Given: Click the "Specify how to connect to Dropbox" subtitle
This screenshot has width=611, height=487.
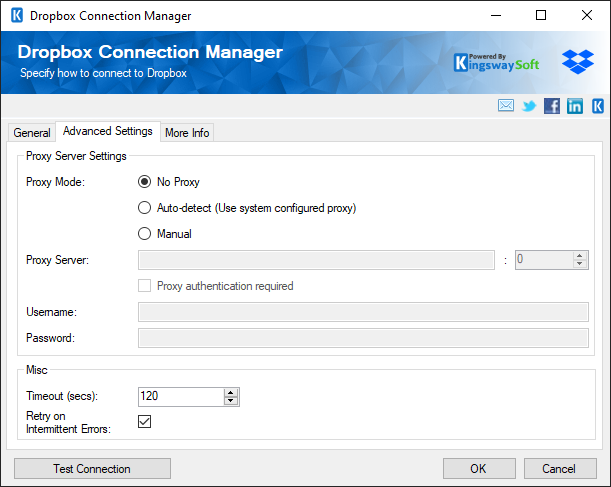Looking at the screenshot, I should 103,73.
